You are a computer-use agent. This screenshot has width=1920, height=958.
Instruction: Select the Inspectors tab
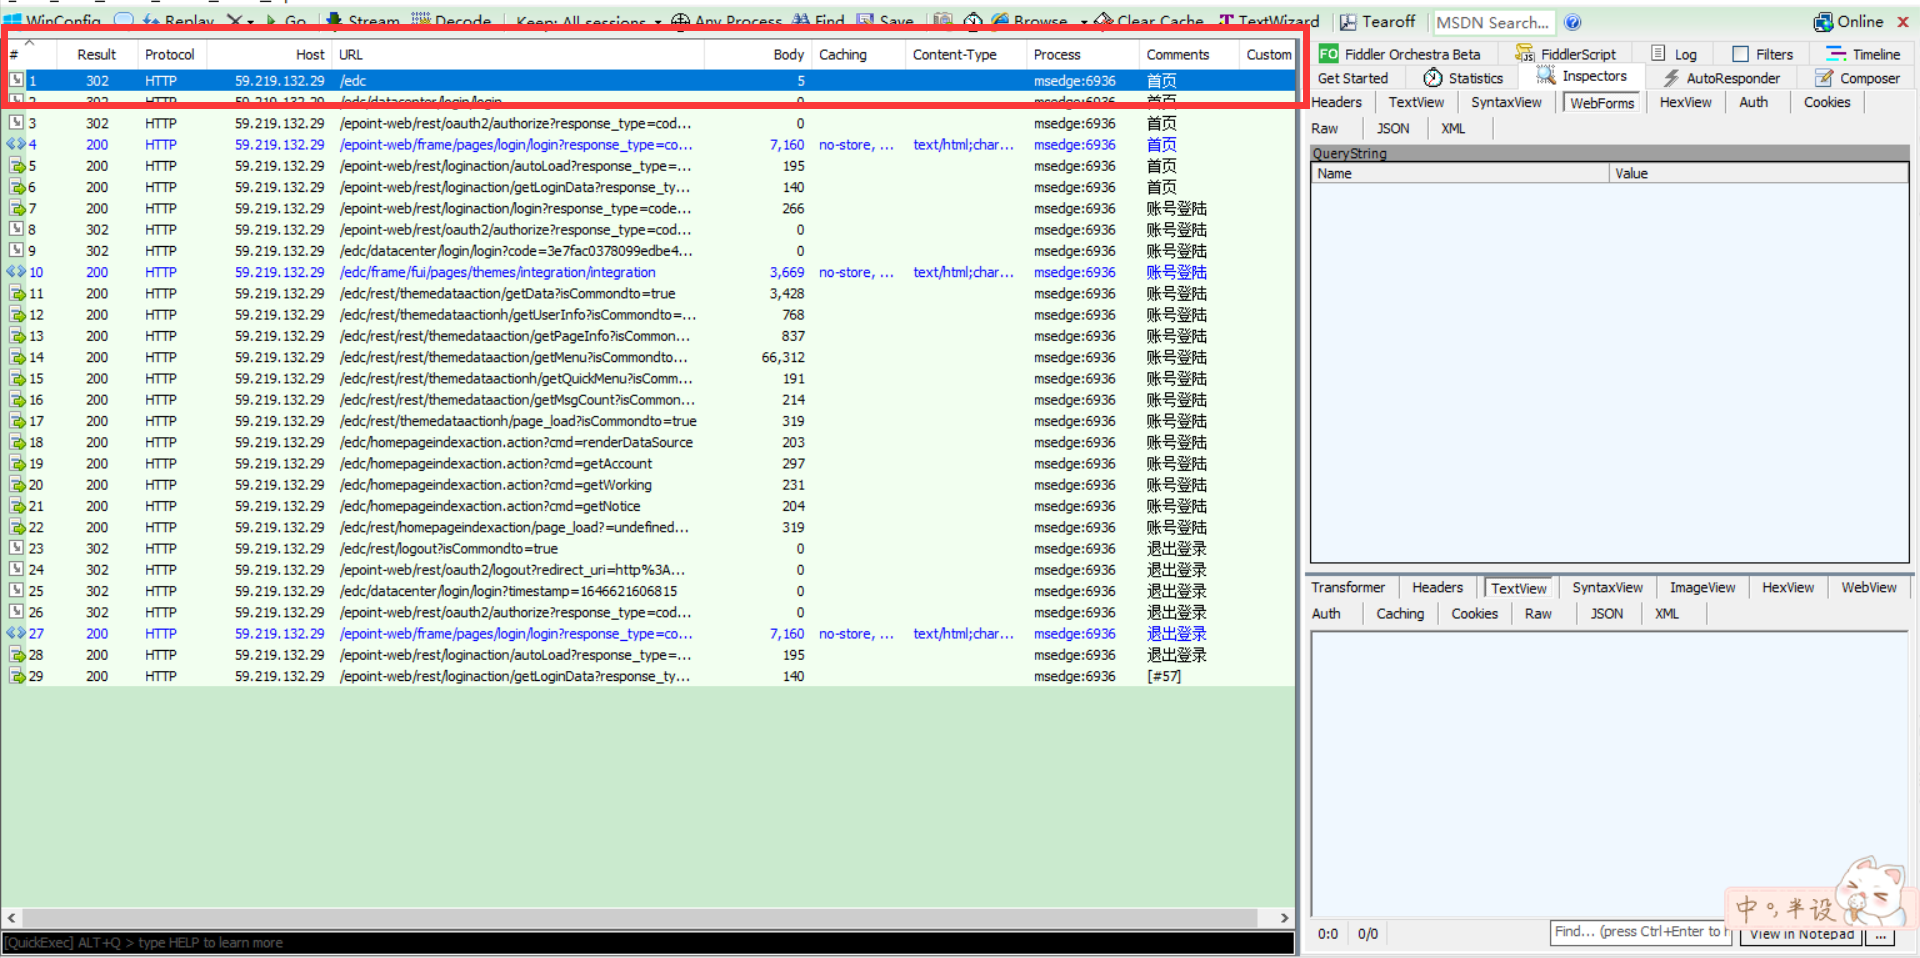[x=1582, y=76]
